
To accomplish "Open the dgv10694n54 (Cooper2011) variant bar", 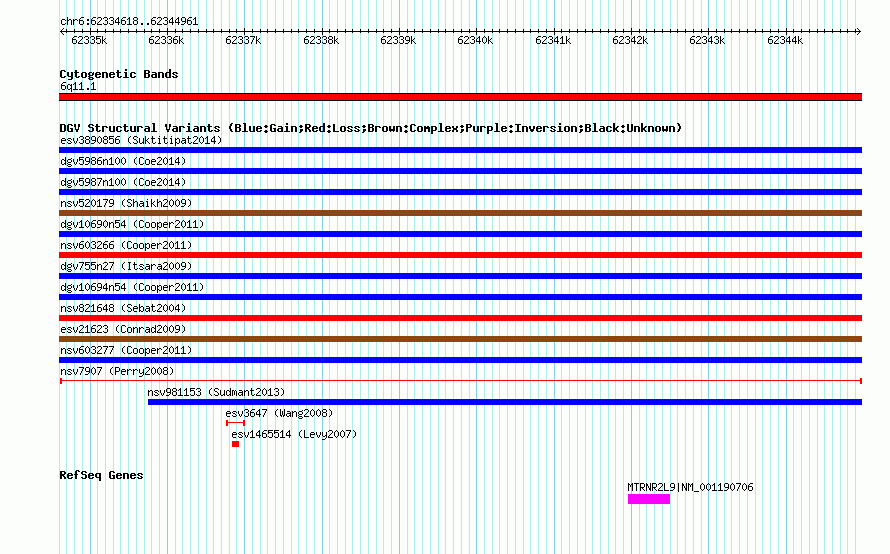I will click(460, 297).
